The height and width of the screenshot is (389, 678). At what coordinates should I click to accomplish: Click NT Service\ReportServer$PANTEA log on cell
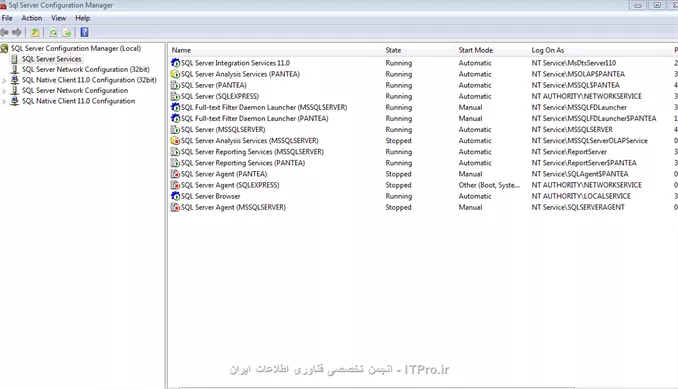(x=584, y=163)
